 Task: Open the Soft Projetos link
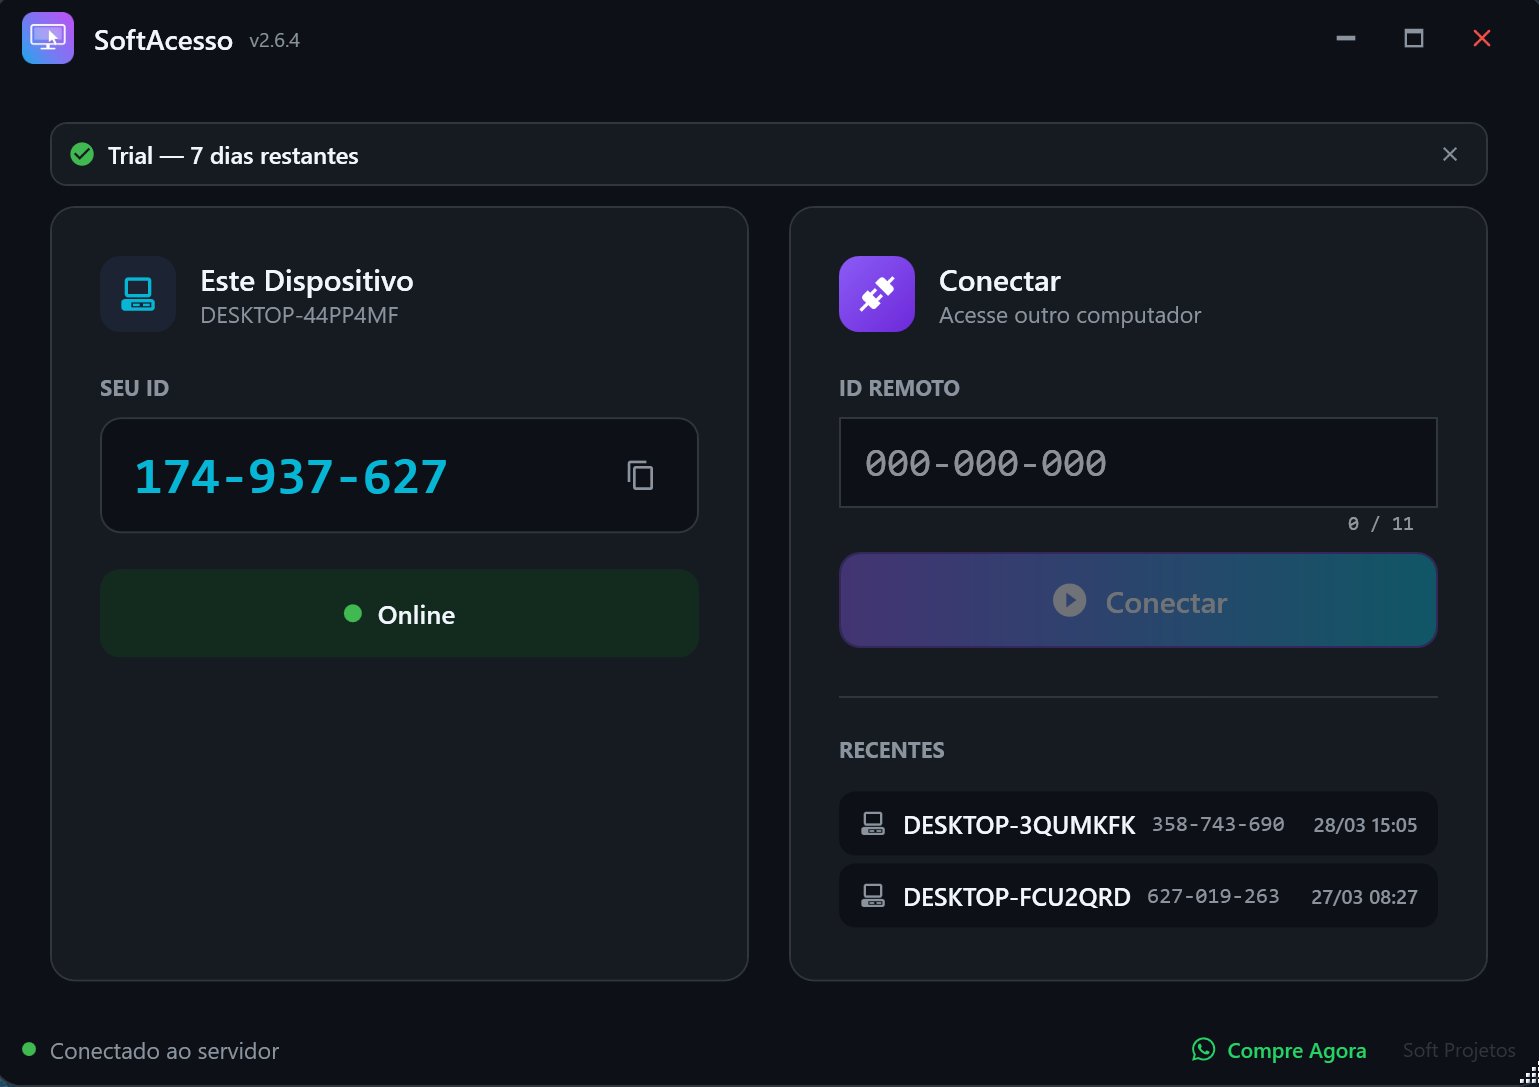coord(1458,1050)
